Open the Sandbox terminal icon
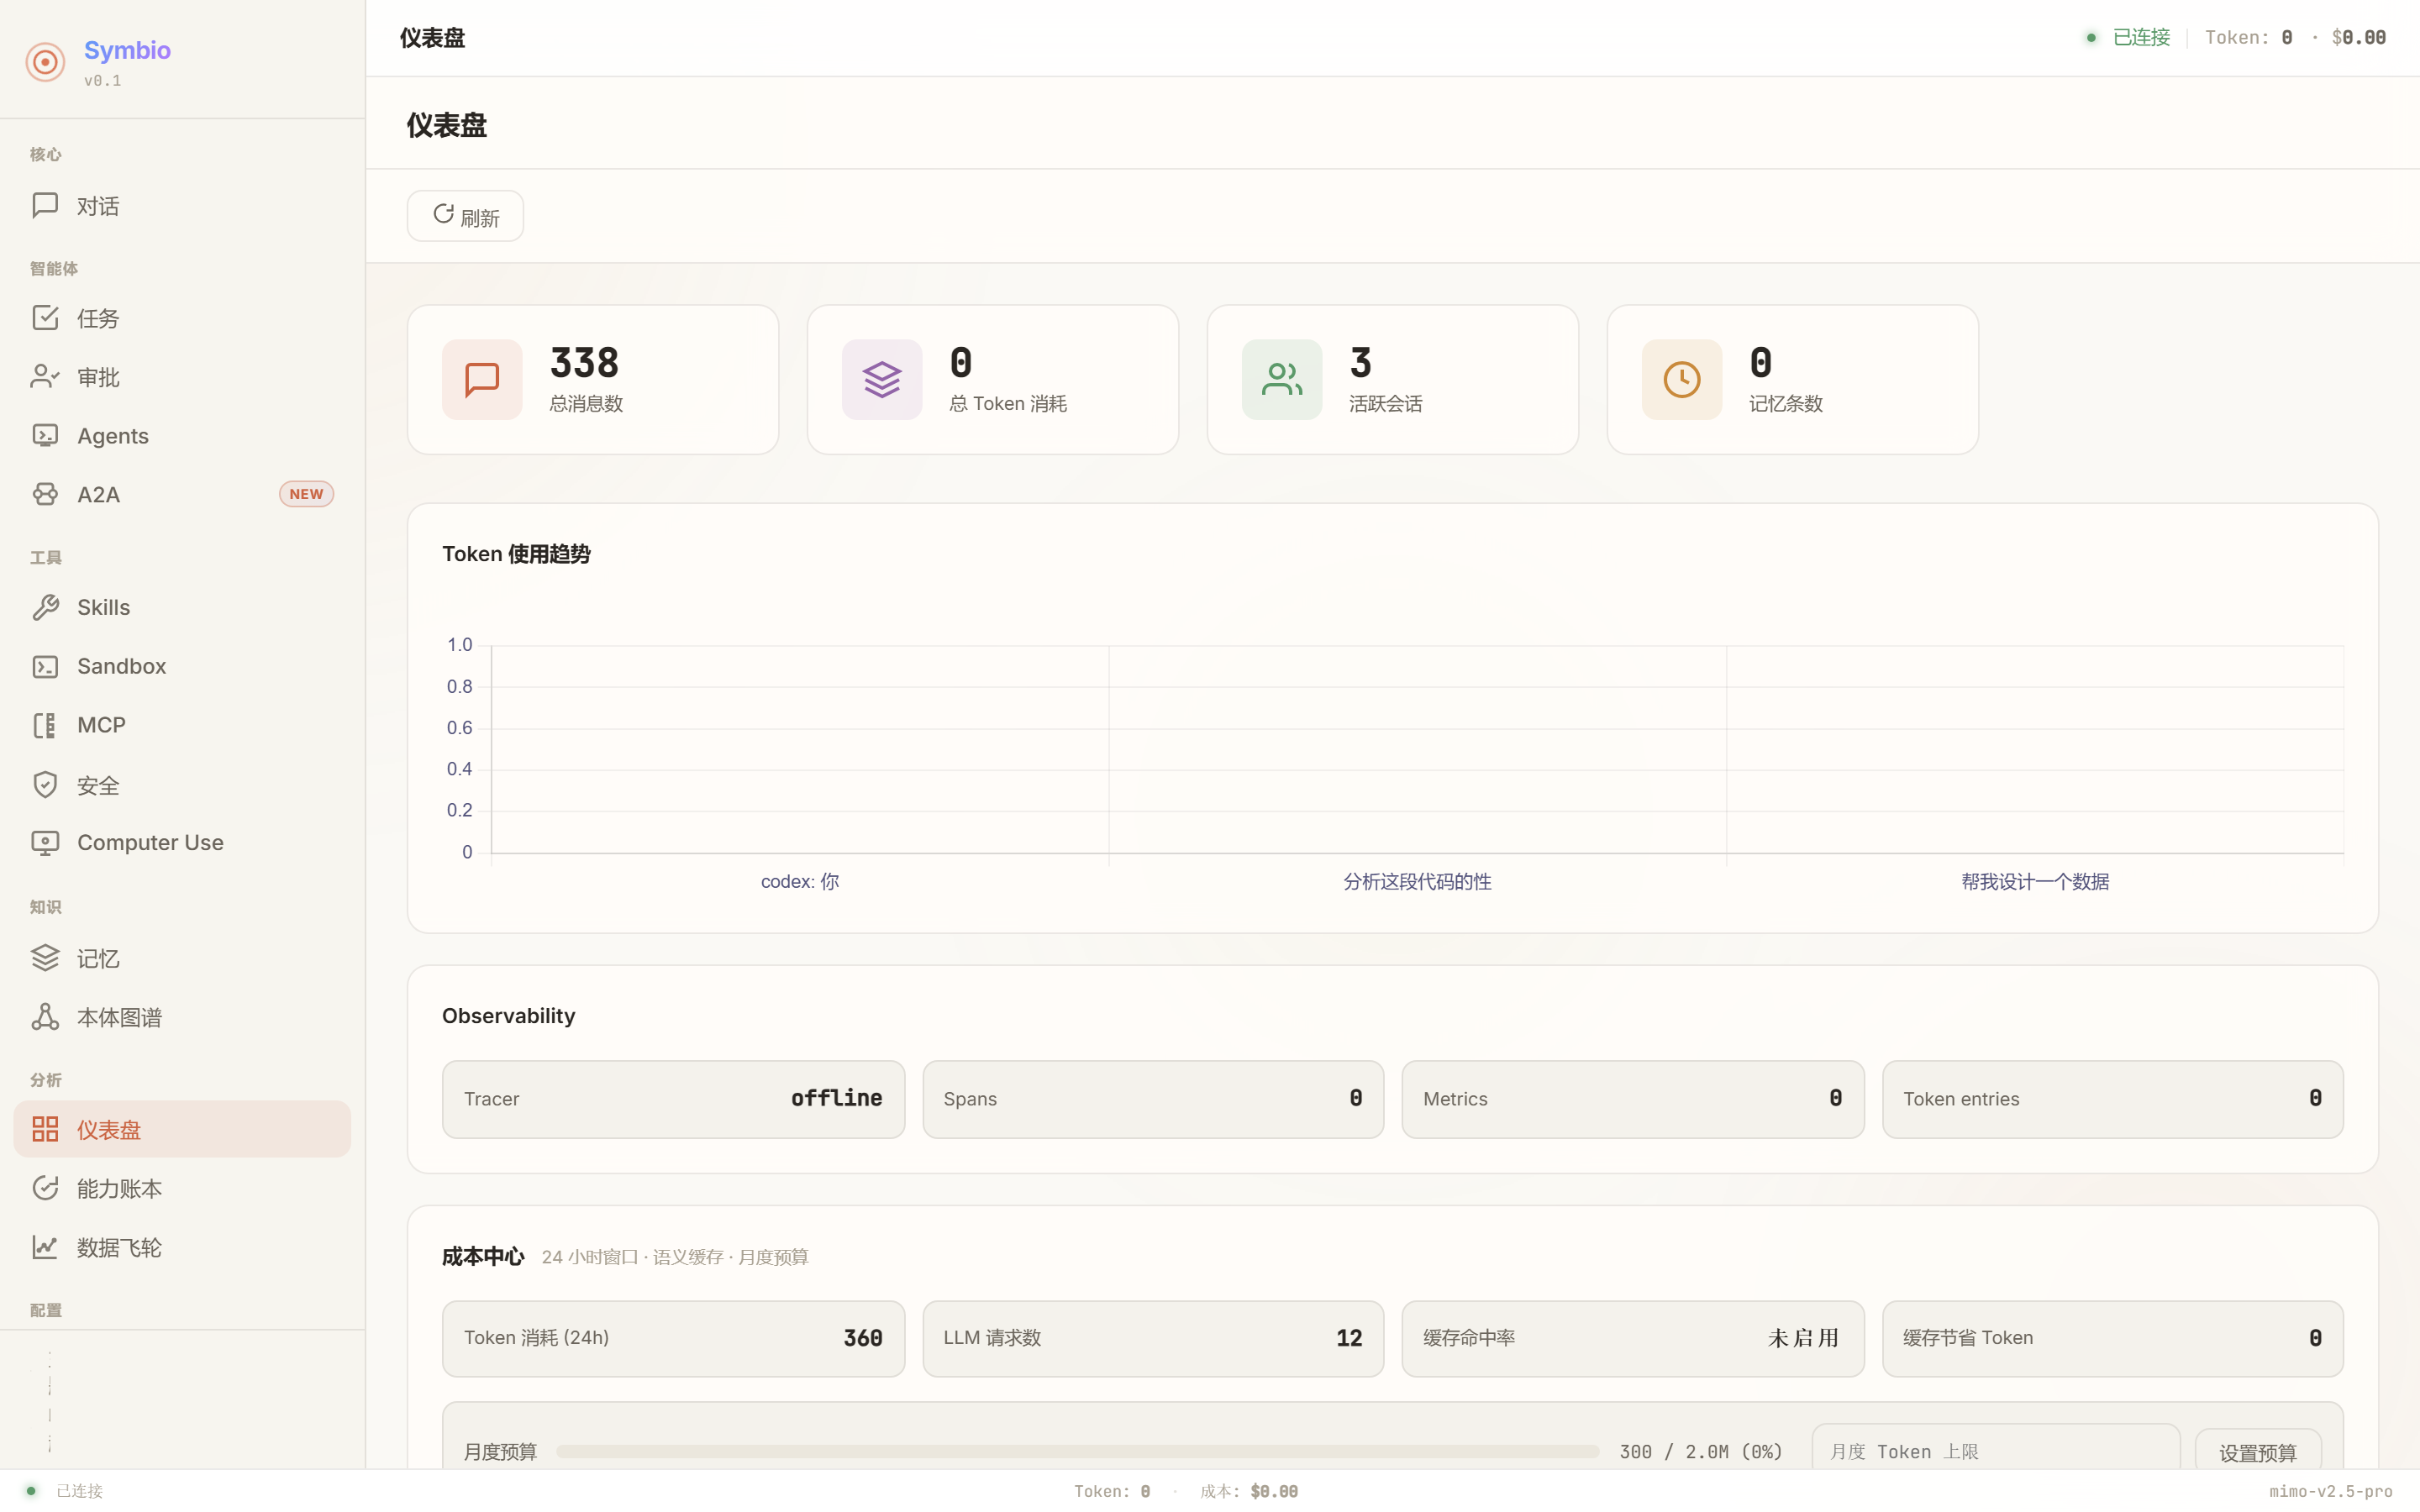 45,666
